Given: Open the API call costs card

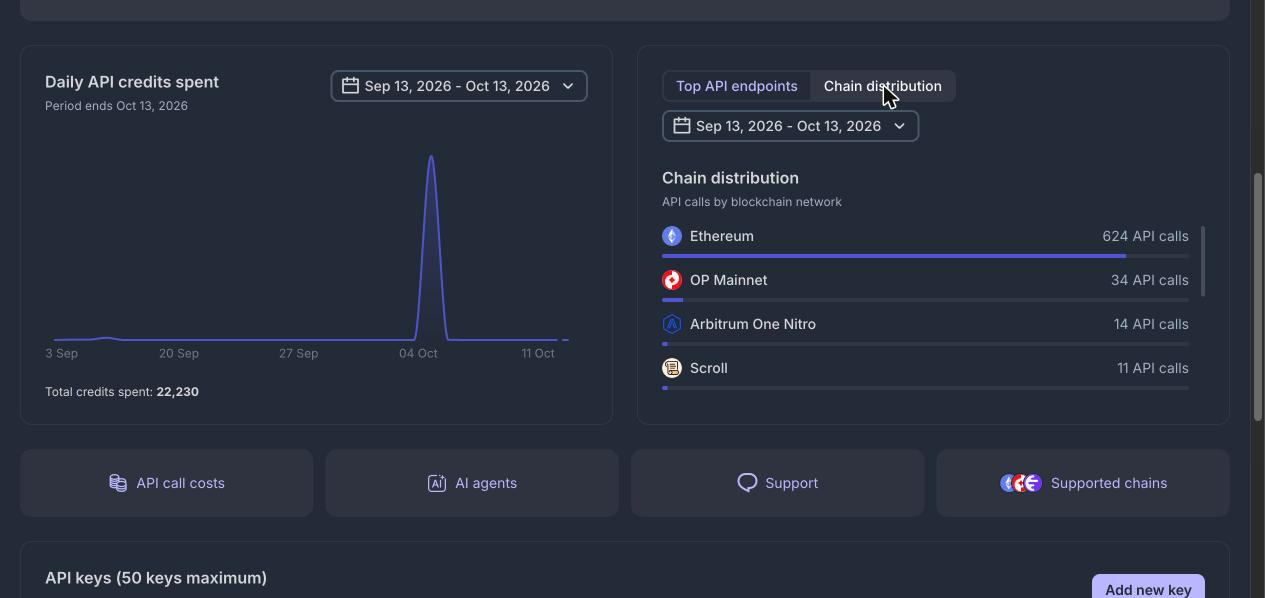Looking at the screenshot, I should (x=166, y=483).
